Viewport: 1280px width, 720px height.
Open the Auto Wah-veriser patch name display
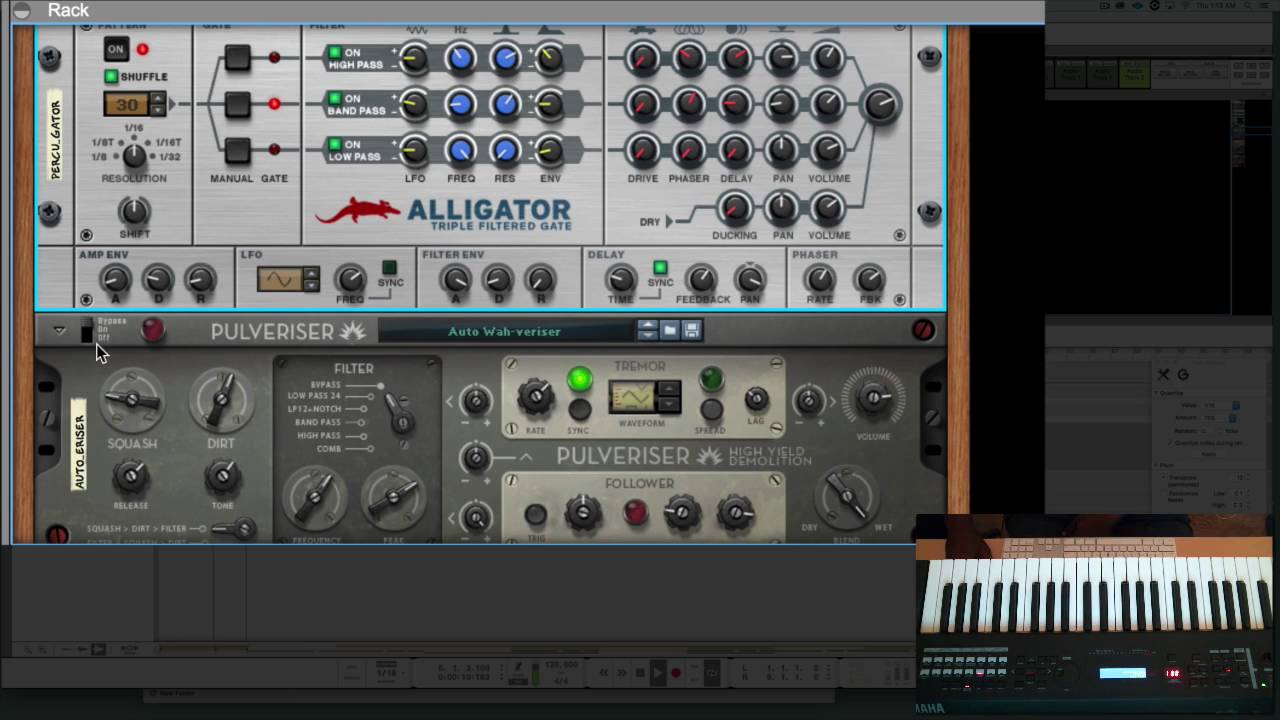point(504,331)
